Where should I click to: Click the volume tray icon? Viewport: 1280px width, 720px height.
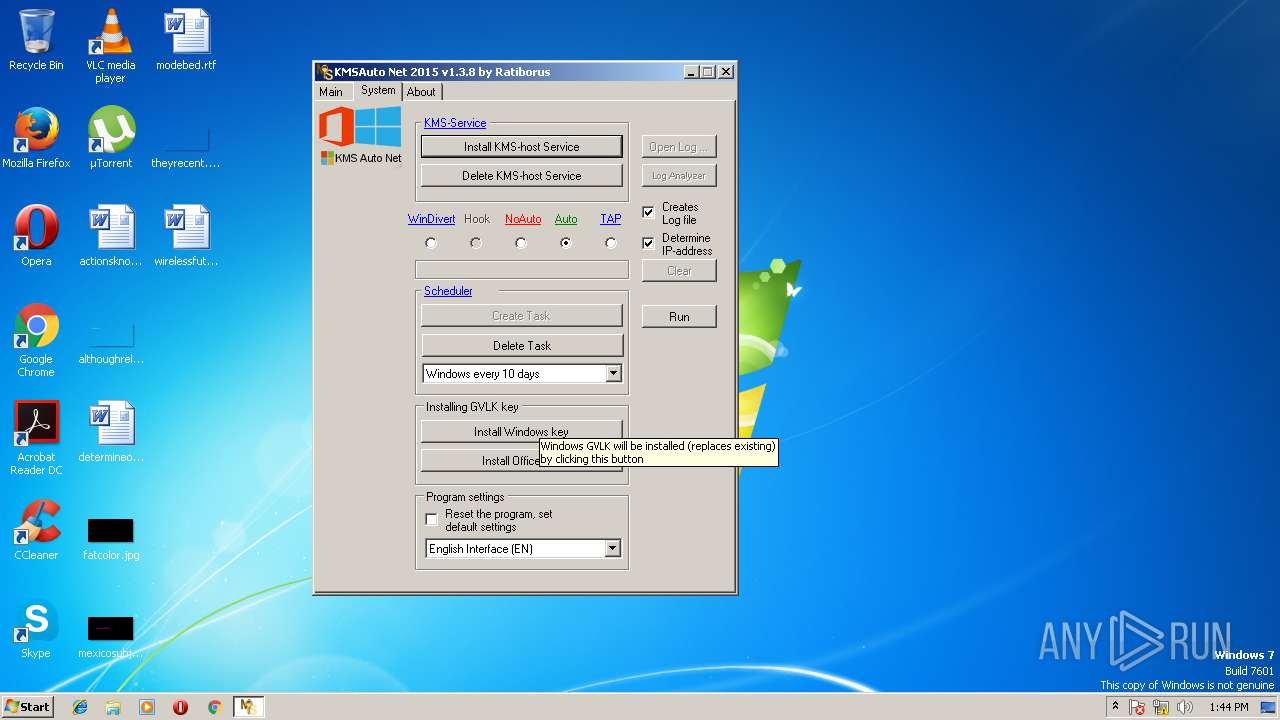tap(1185, 707)
